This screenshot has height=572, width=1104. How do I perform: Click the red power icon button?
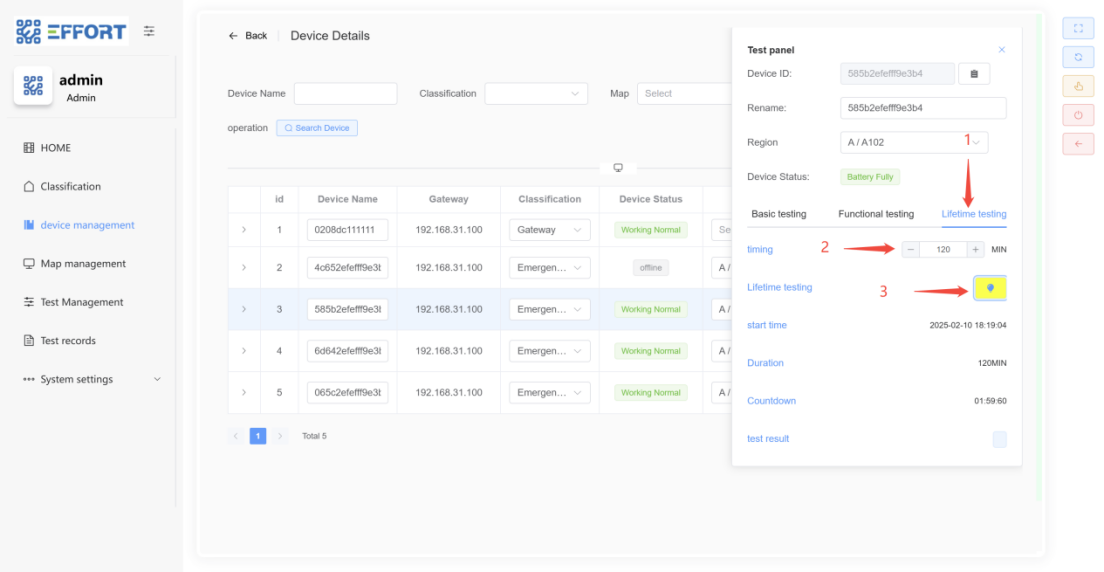tap(1078, 115)
